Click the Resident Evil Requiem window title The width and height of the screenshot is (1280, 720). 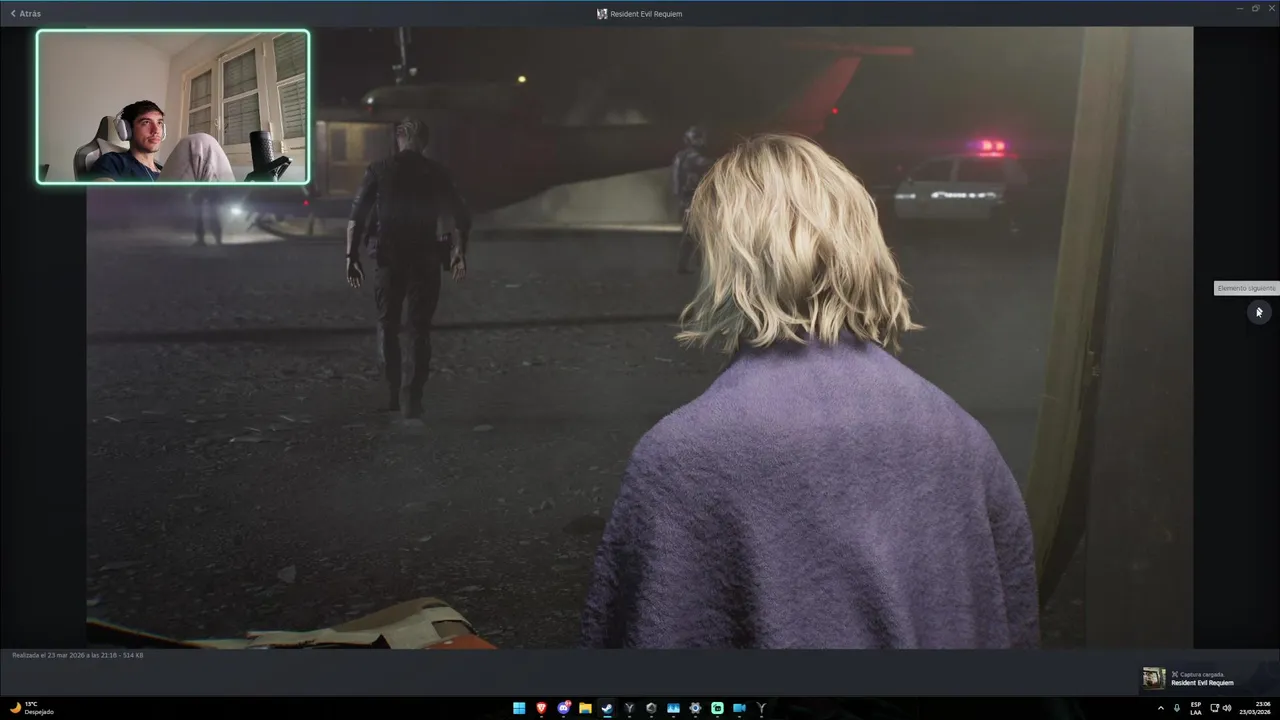646,14
